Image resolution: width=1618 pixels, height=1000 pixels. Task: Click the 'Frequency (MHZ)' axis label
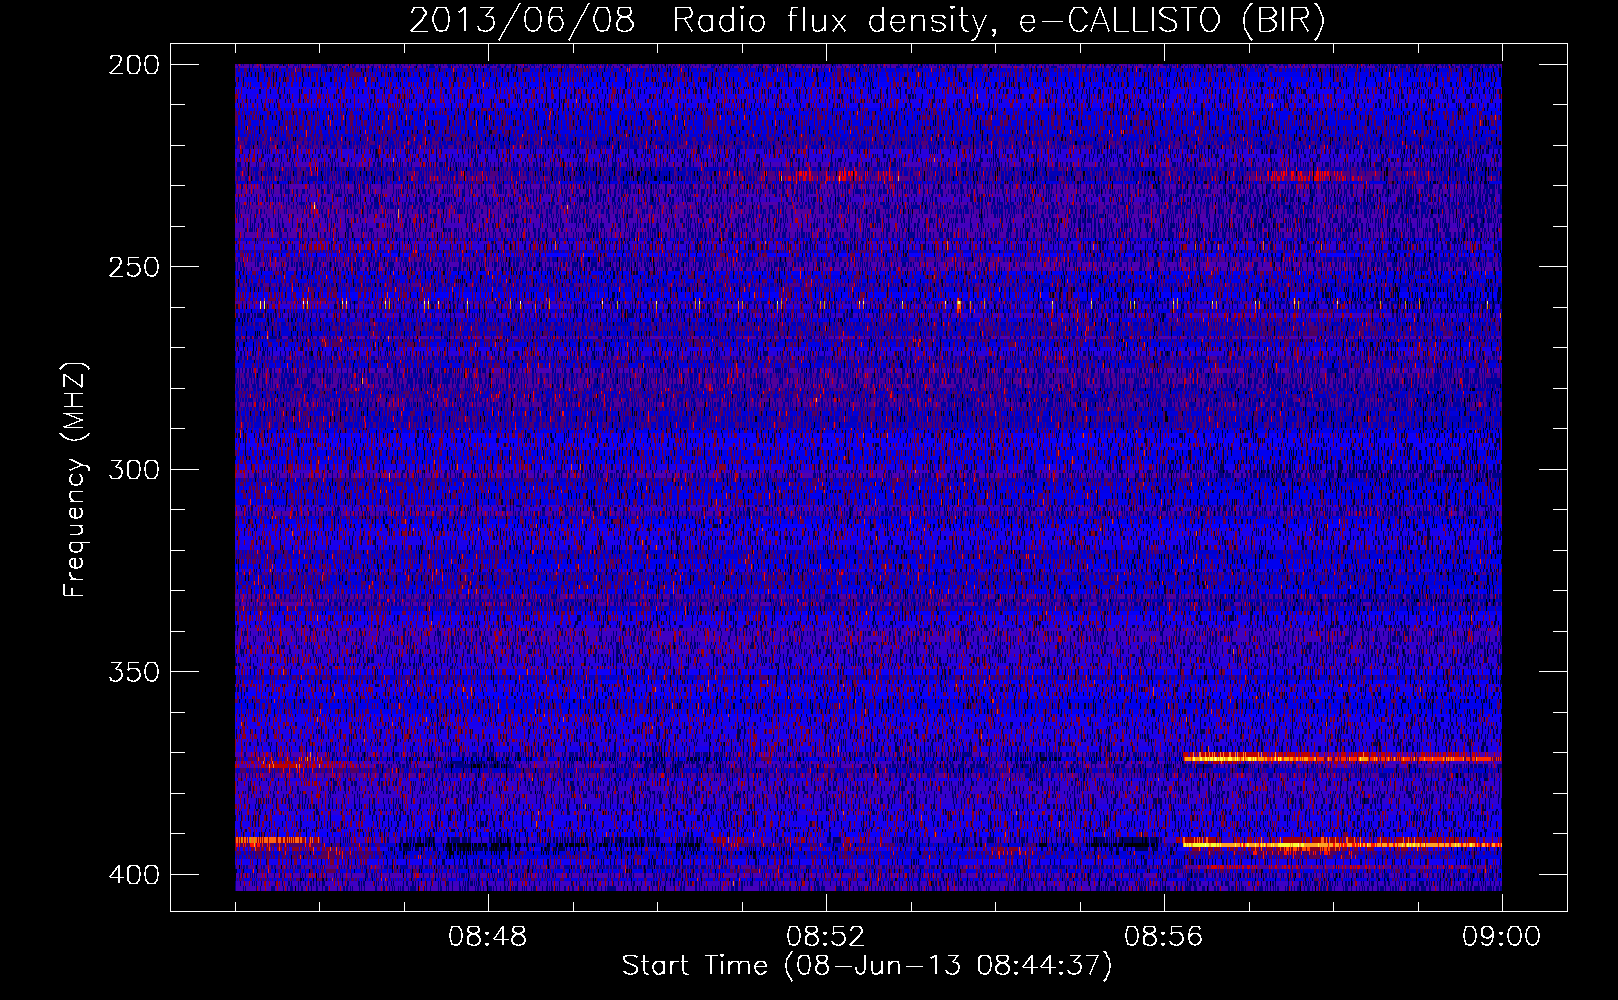pyautogui.click(x=75, y=480)
